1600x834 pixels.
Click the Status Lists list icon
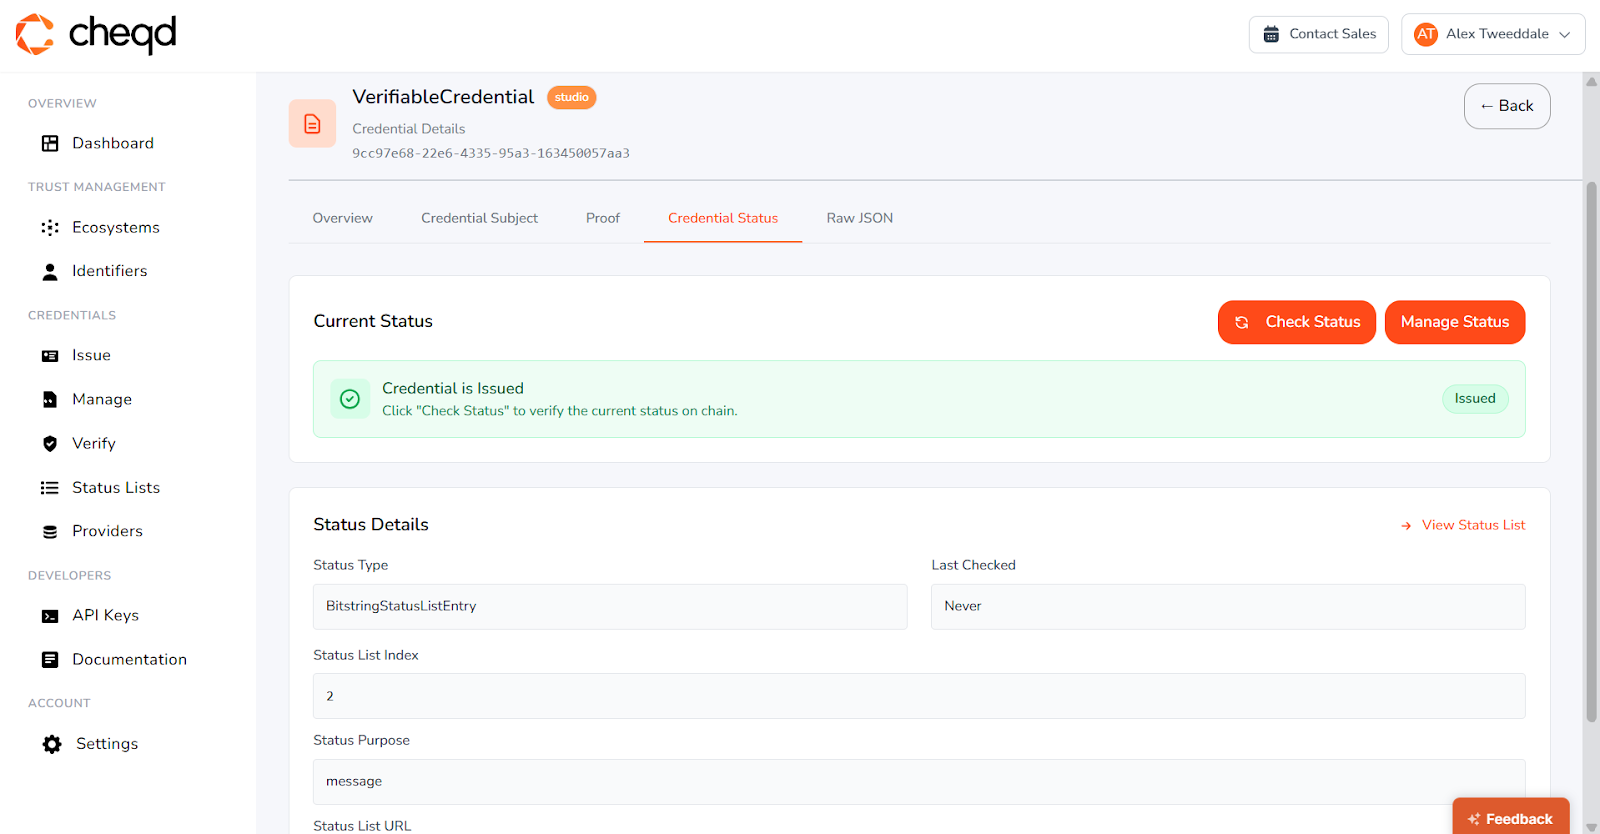pos(50,488)
